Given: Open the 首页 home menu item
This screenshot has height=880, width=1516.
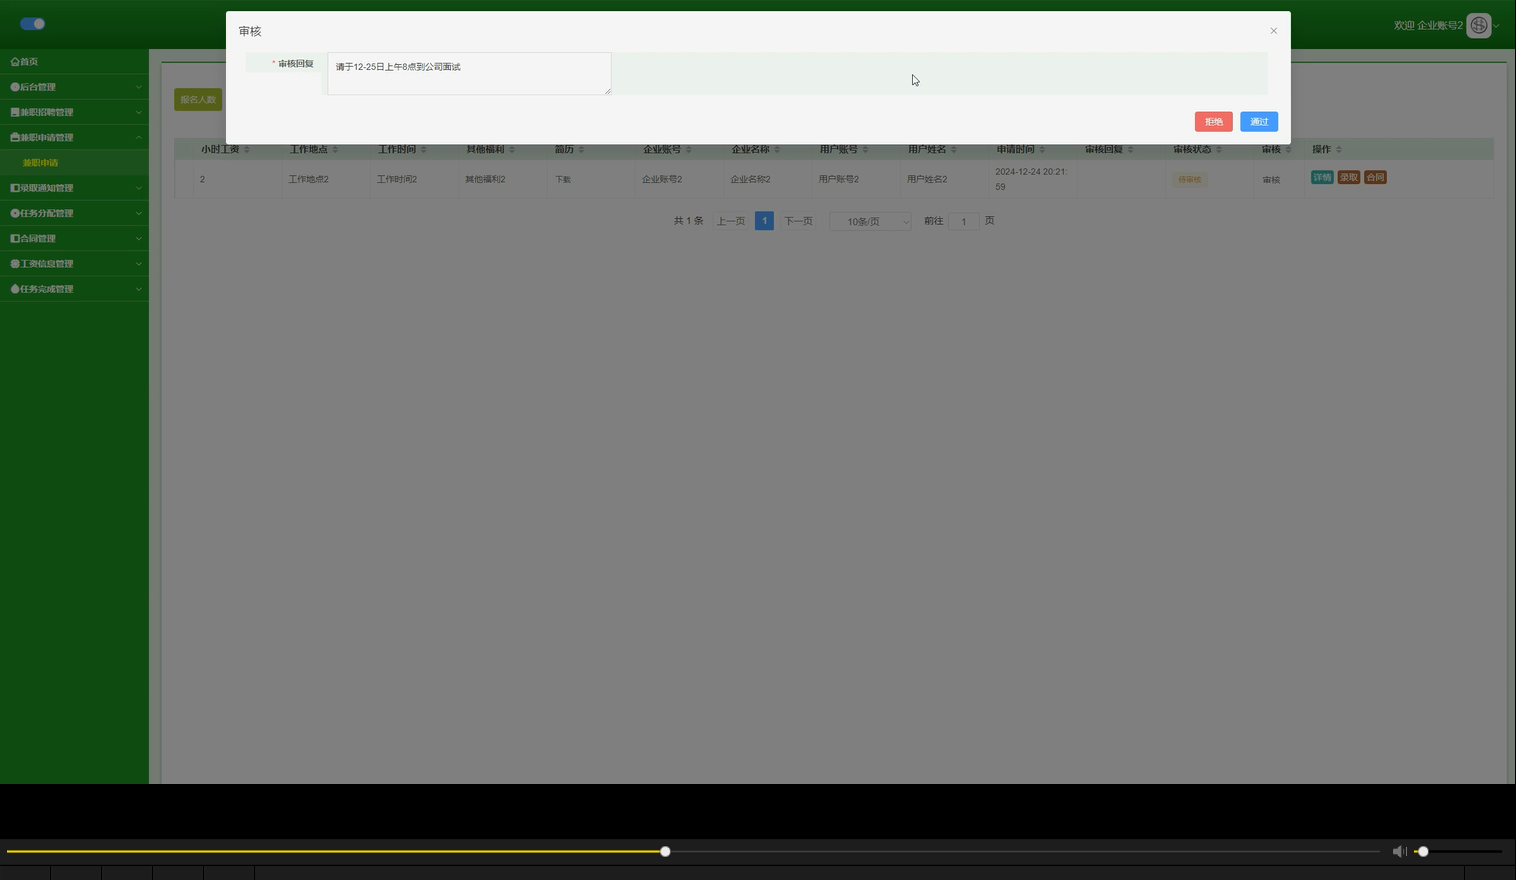Looking at the screenshot, I should coord(74,62).
